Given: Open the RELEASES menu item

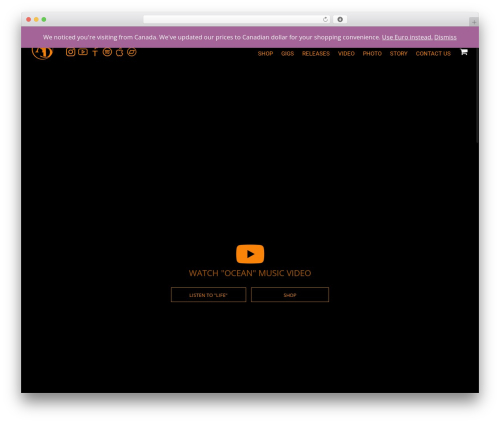Looking at the screenshot, I should tap(316, 54).
